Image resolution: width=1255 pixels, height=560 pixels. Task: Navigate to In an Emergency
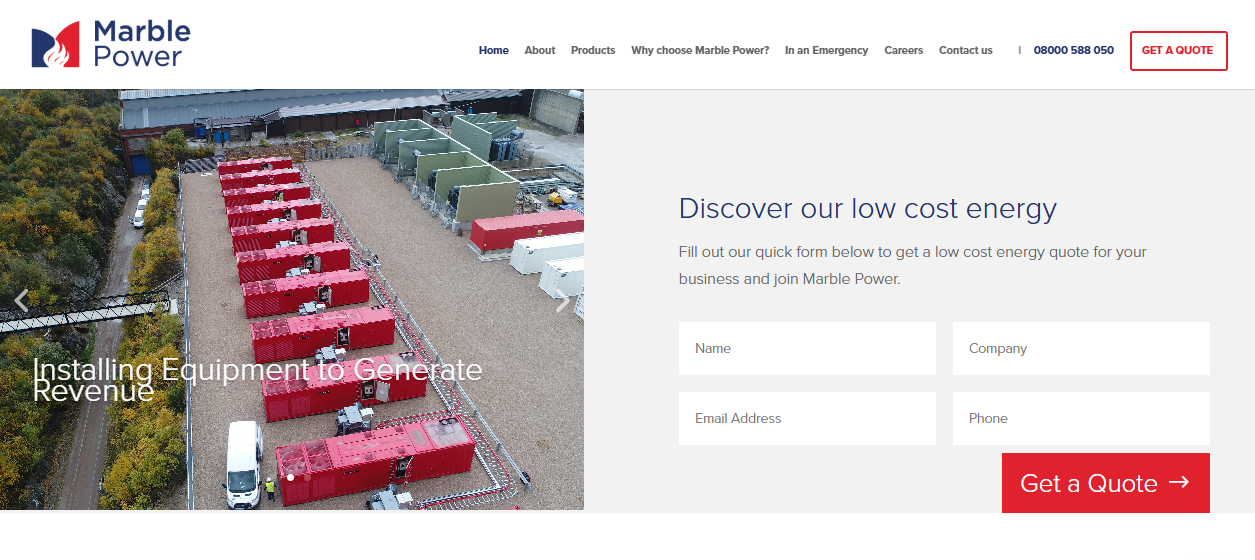[x=826, y=50]
